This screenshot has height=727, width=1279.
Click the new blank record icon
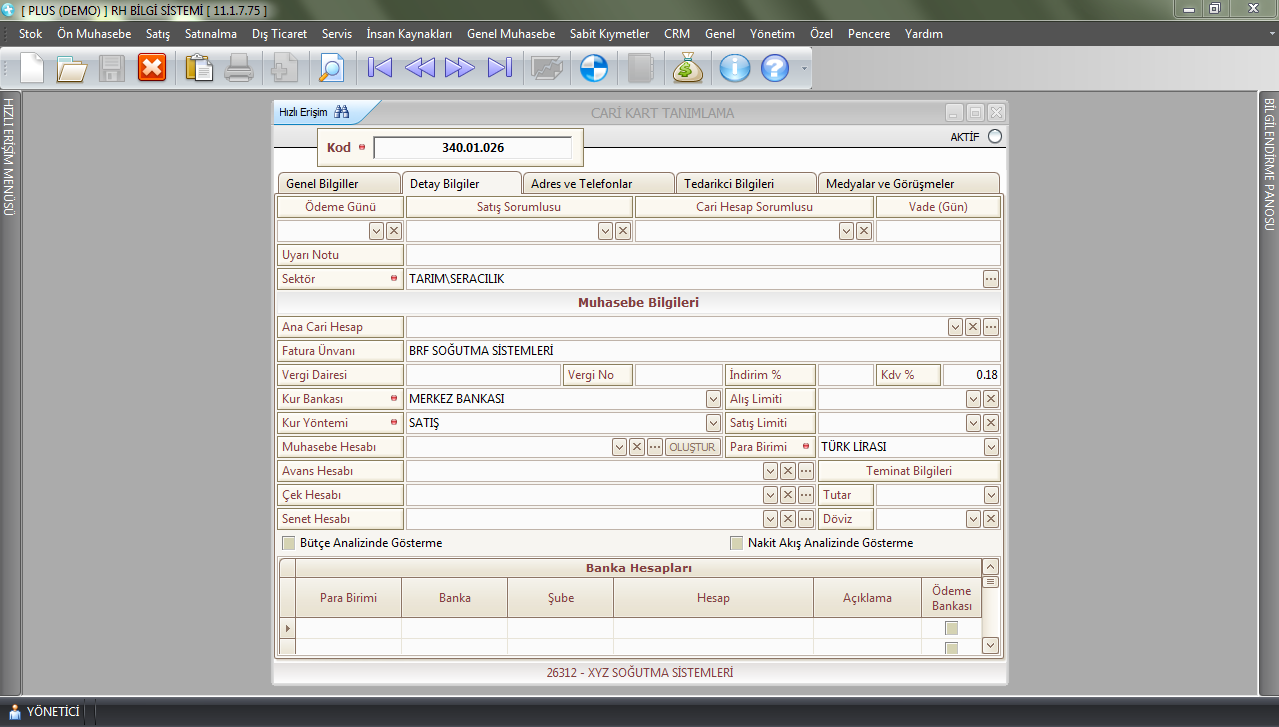pyautogui.click(x=32, y=68)
